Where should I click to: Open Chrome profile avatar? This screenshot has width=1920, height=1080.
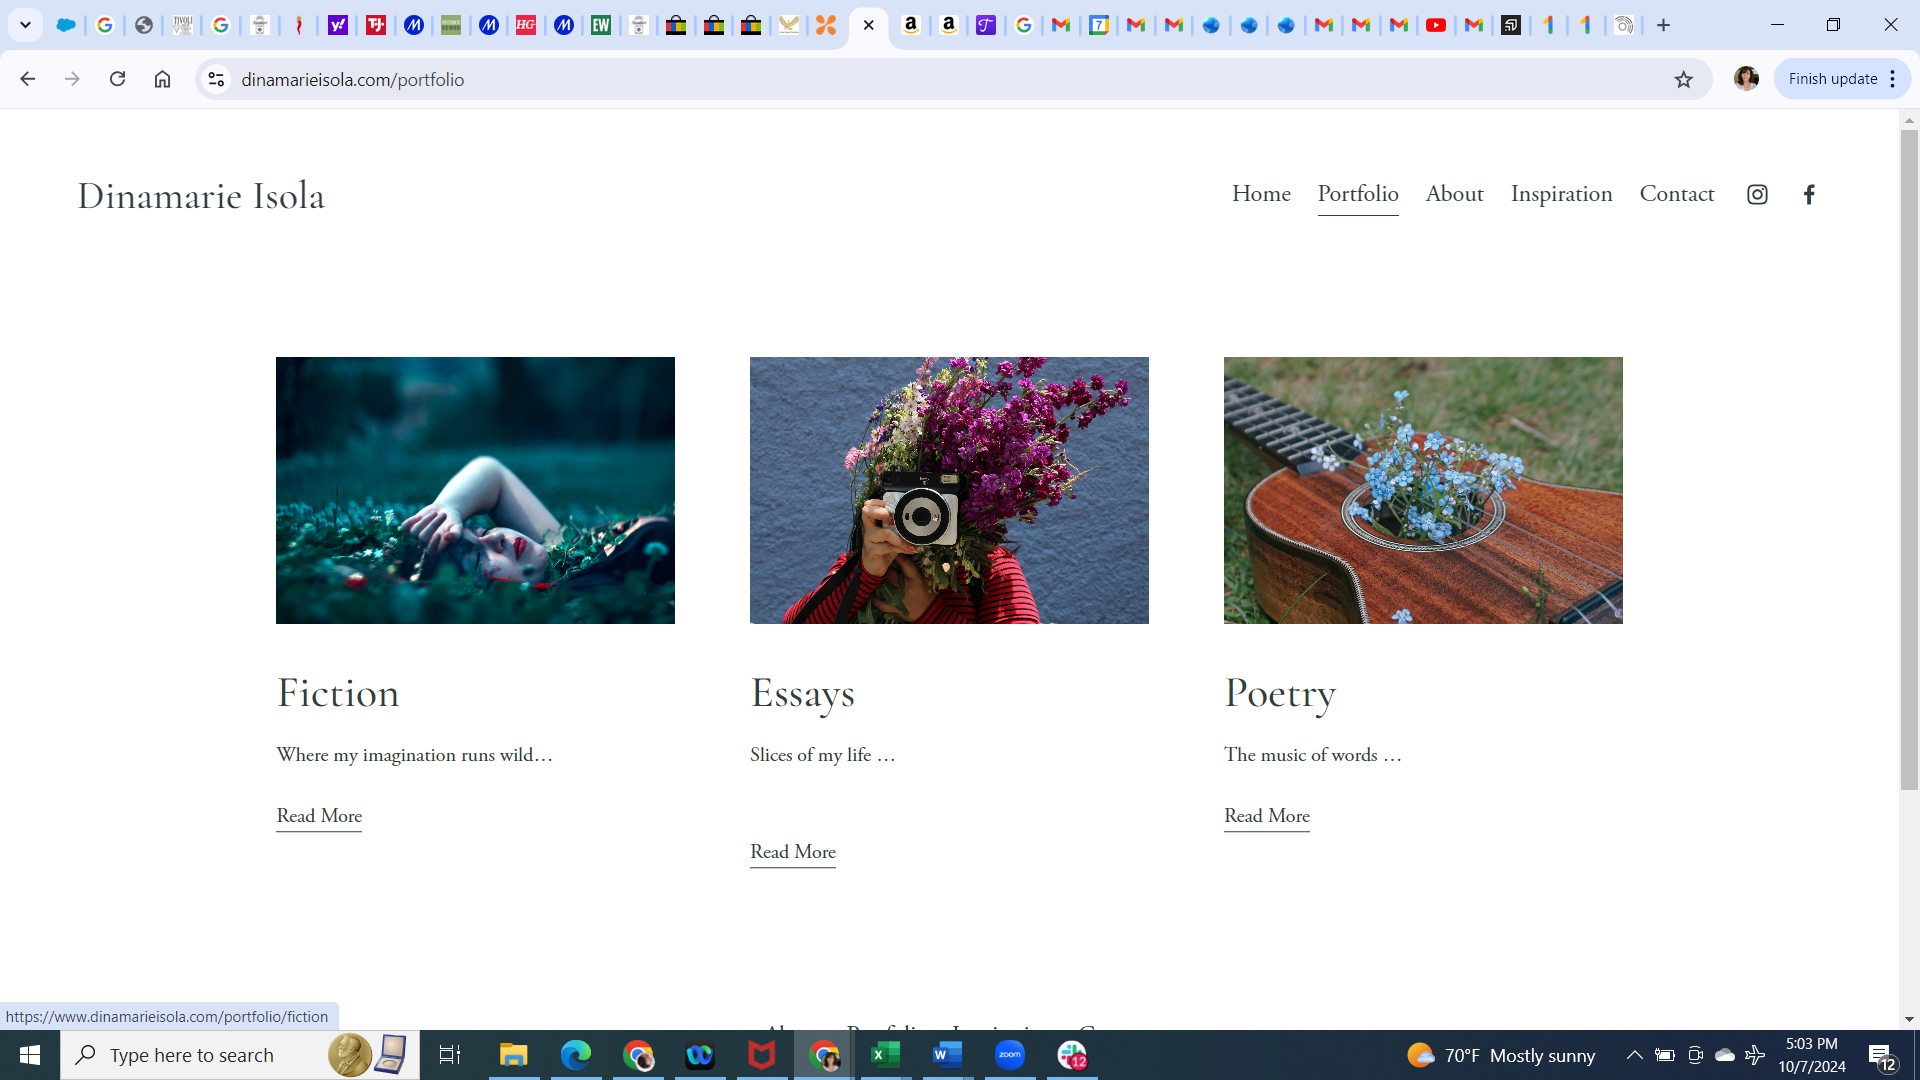(1746, 79)
